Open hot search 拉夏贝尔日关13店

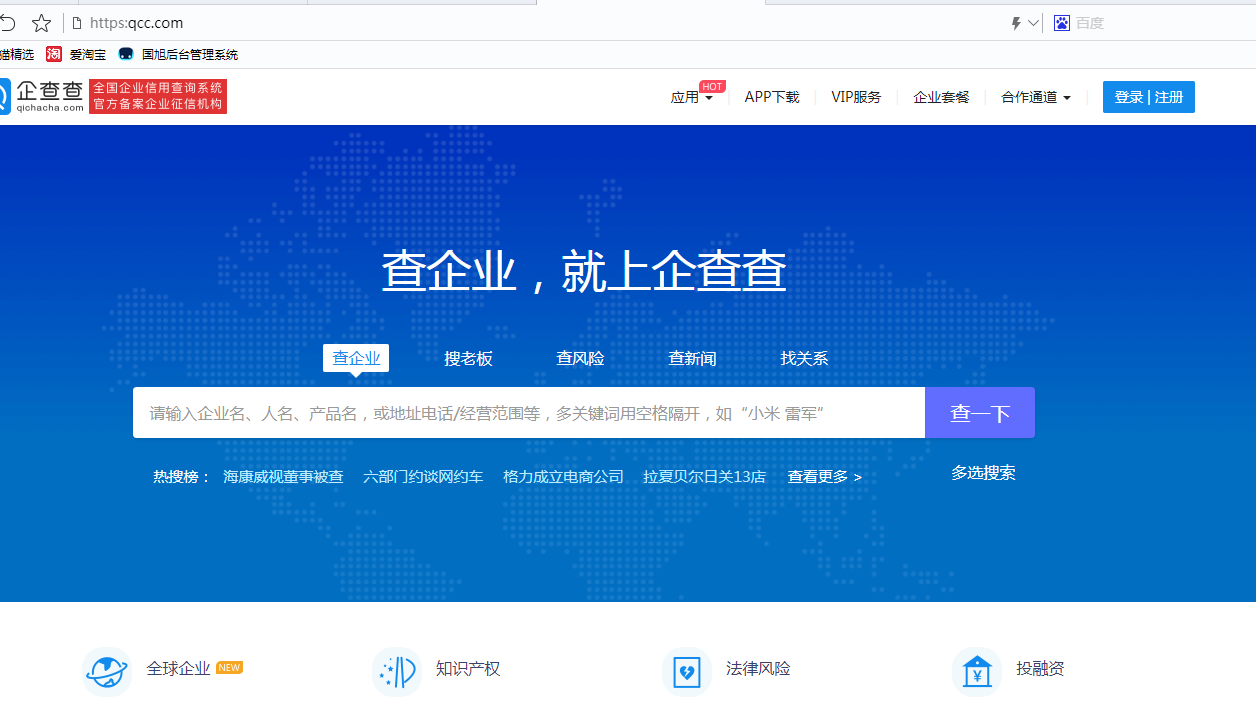tap(704, 477)
